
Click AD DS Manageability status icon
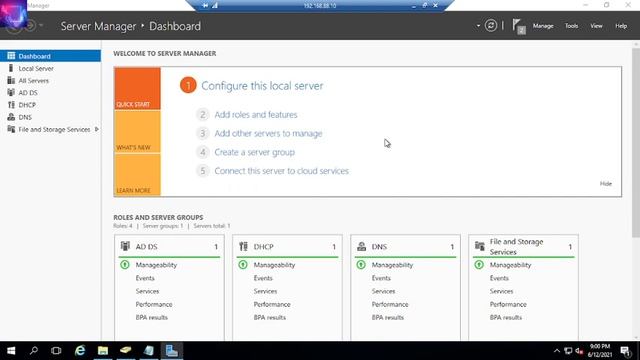tap(125, 264)
